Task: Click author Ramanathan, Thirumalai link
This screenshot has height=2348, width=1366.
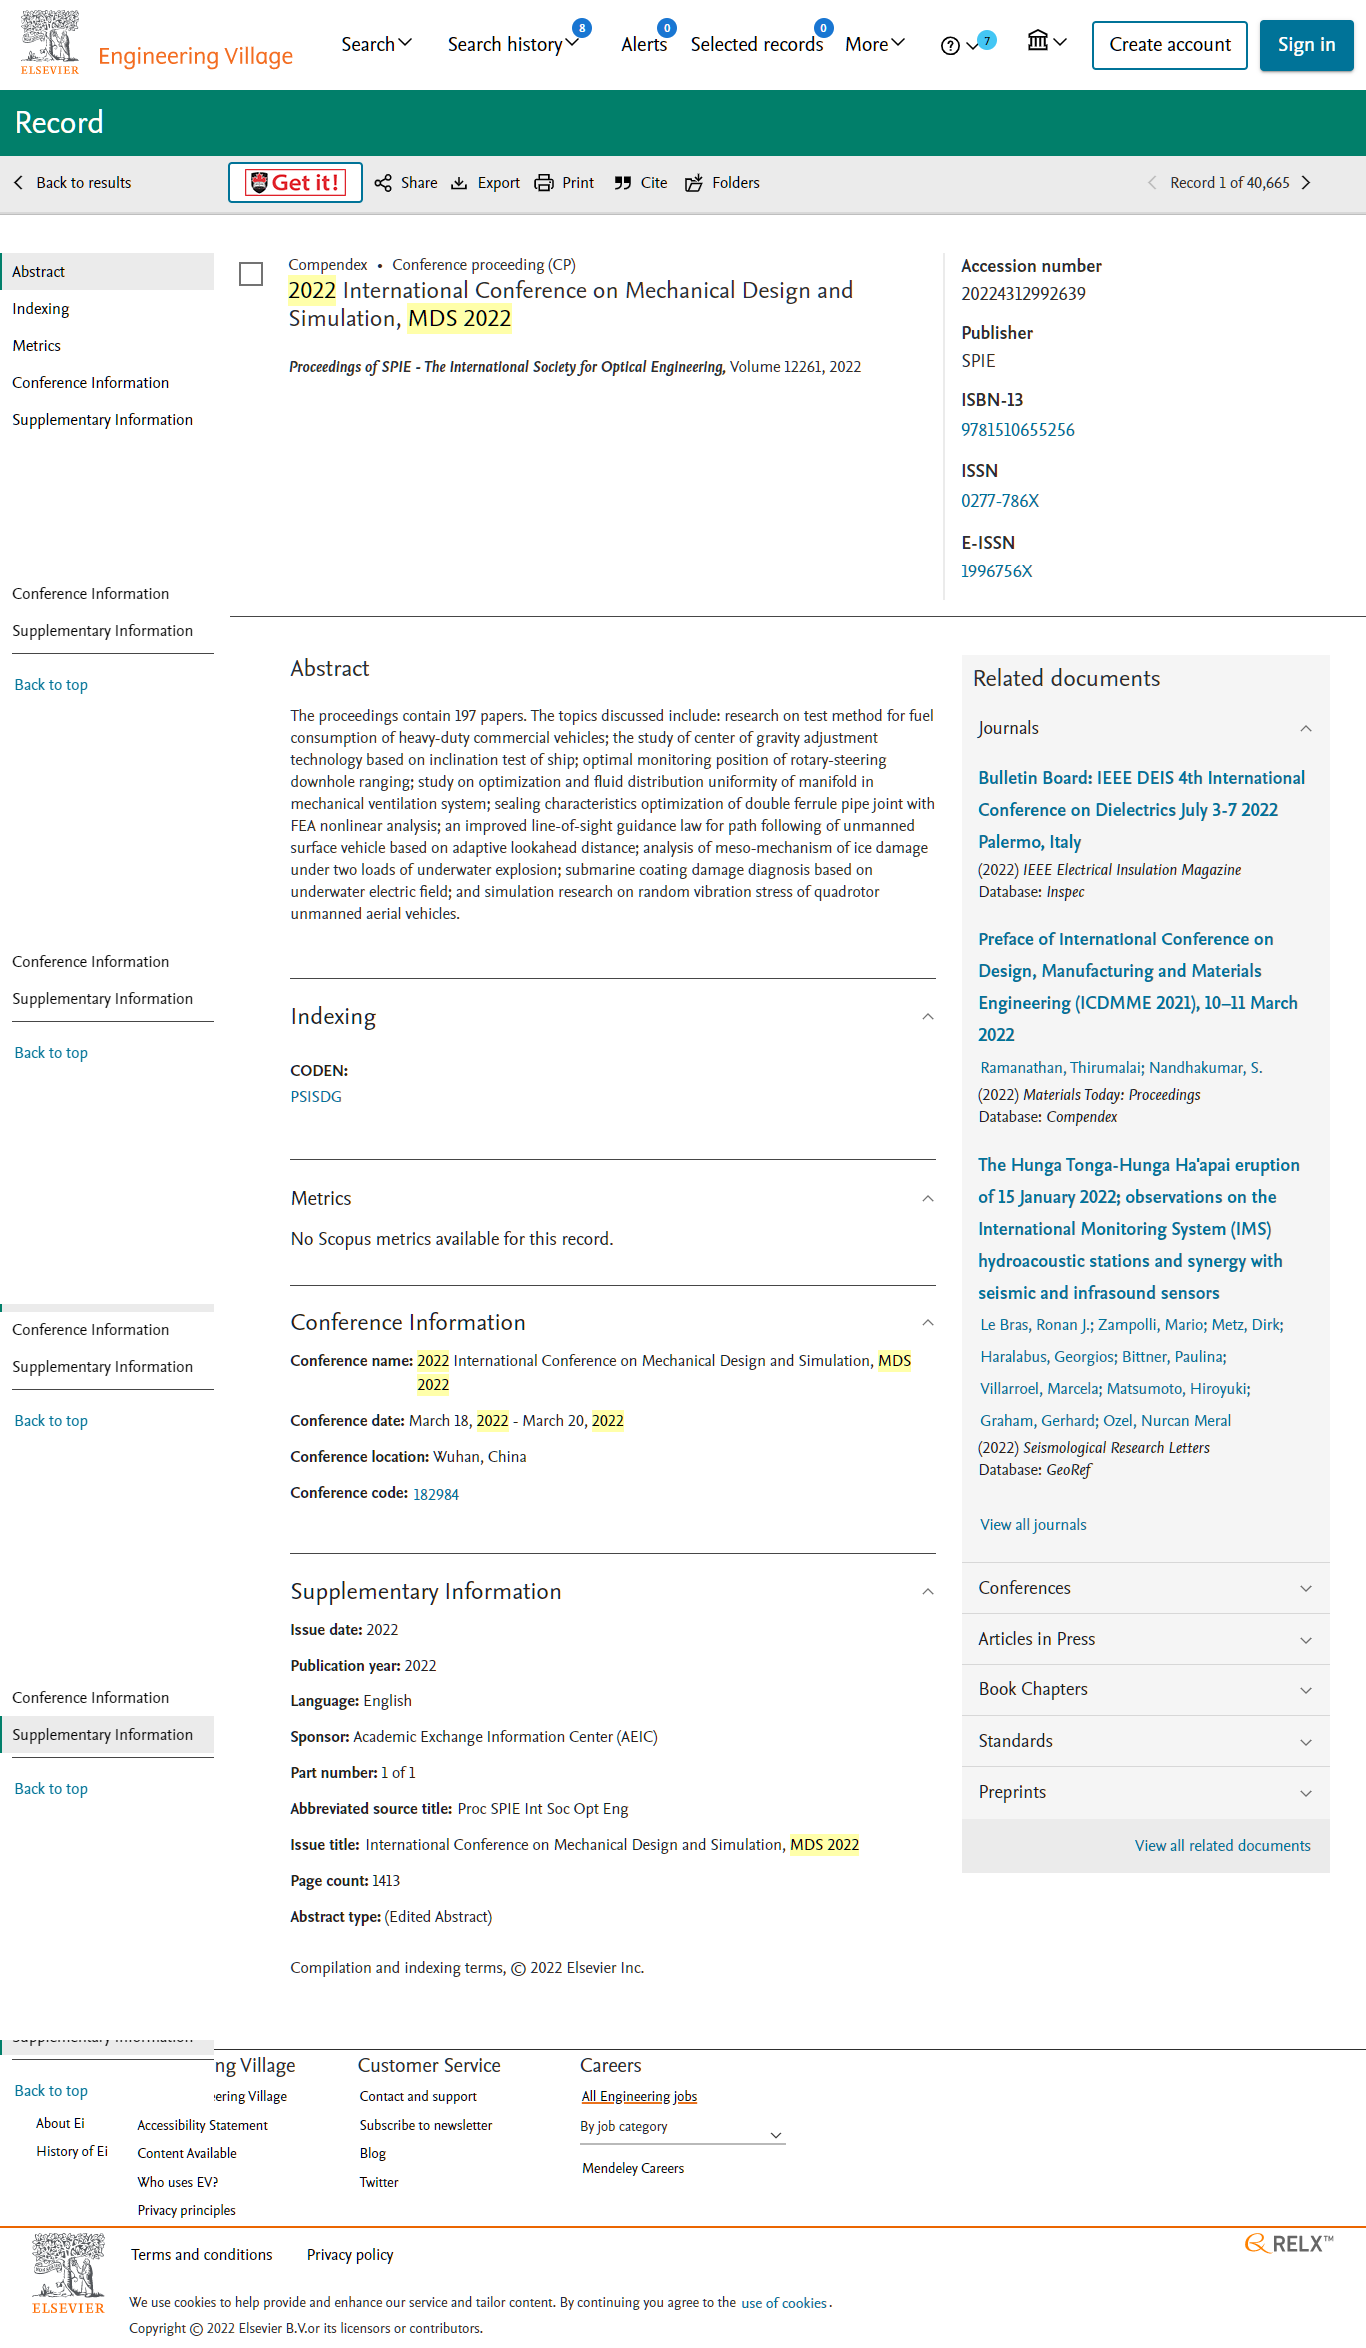Action: tap(1062, 1068)
